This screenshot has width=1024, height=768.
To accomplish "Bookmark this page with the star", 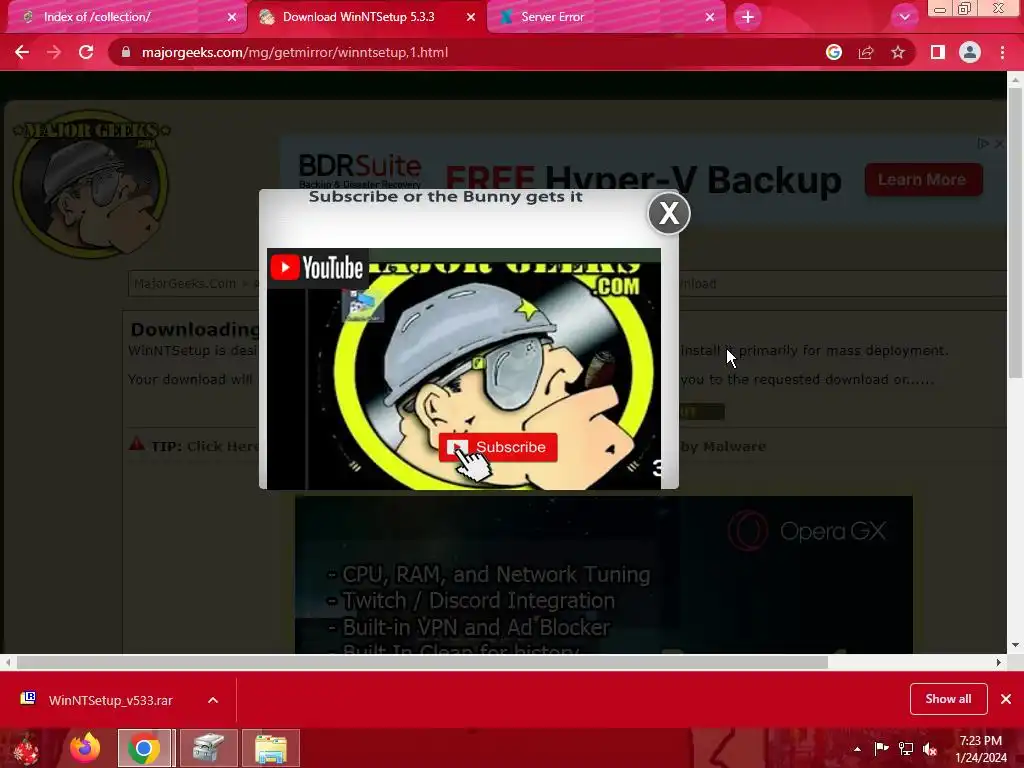I will pos(898,52).
